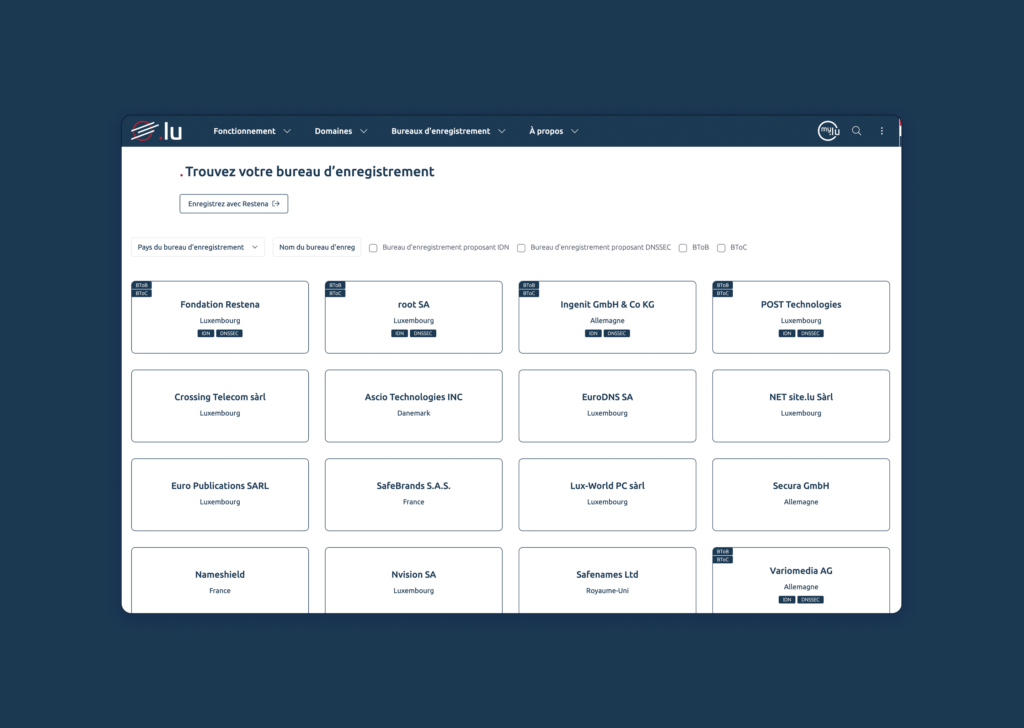This screenshot has width=1024, height=728.
Task: Open the Domaines menu
Action: (x=340, y=130)
